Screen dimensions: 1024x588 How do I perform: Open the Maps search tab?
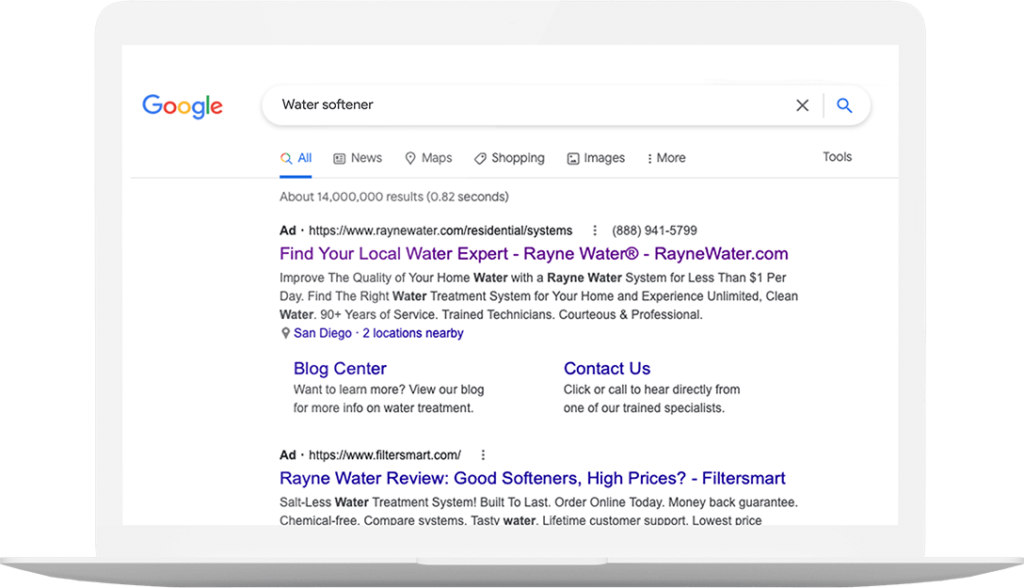click(x=428, y=158)
